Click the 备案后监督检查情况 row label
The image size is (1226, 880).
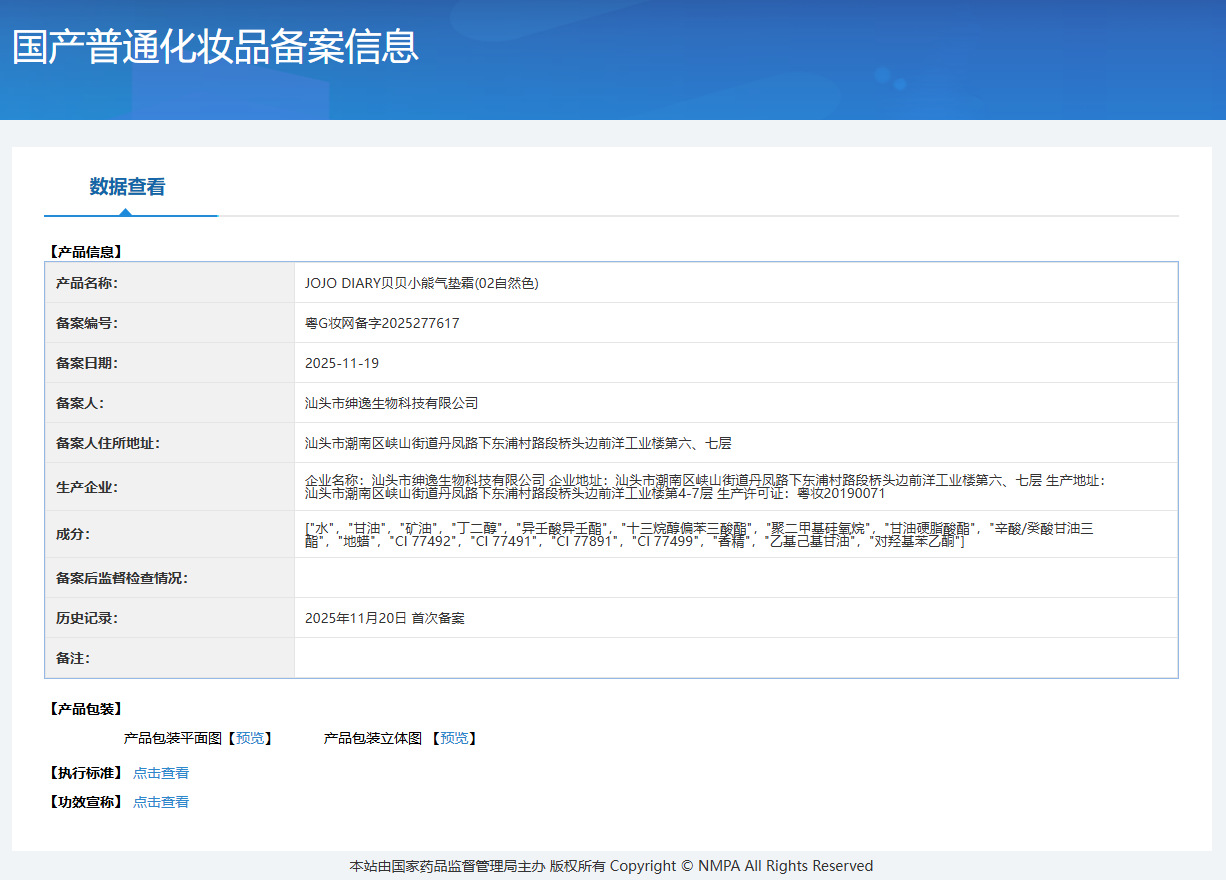[122, 578]
